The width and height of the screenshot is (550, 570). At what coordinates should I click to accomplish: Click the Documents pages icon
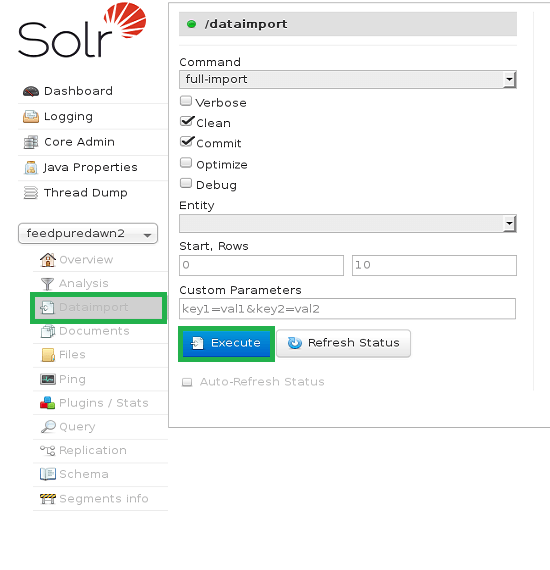(48, 331)
